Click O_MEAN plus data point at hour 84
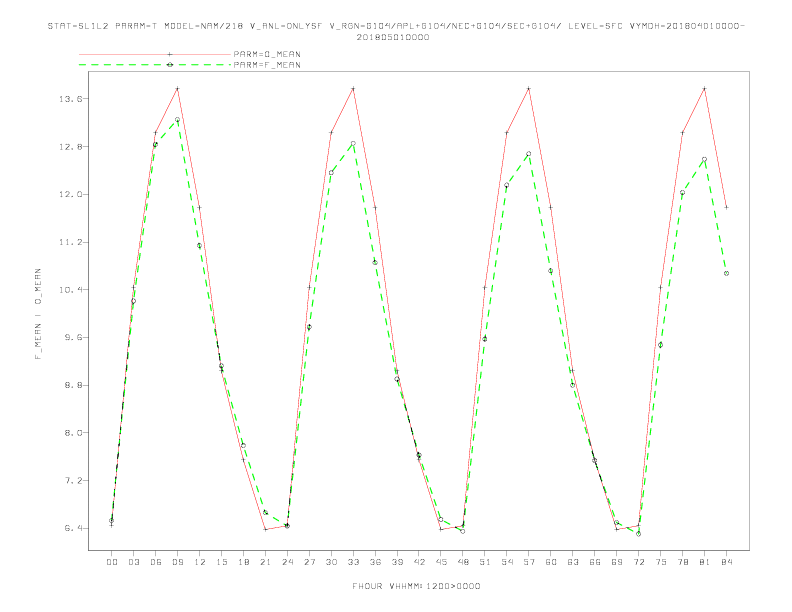The width and height of the screenshot is (792, 612). (x=726, y=207)
